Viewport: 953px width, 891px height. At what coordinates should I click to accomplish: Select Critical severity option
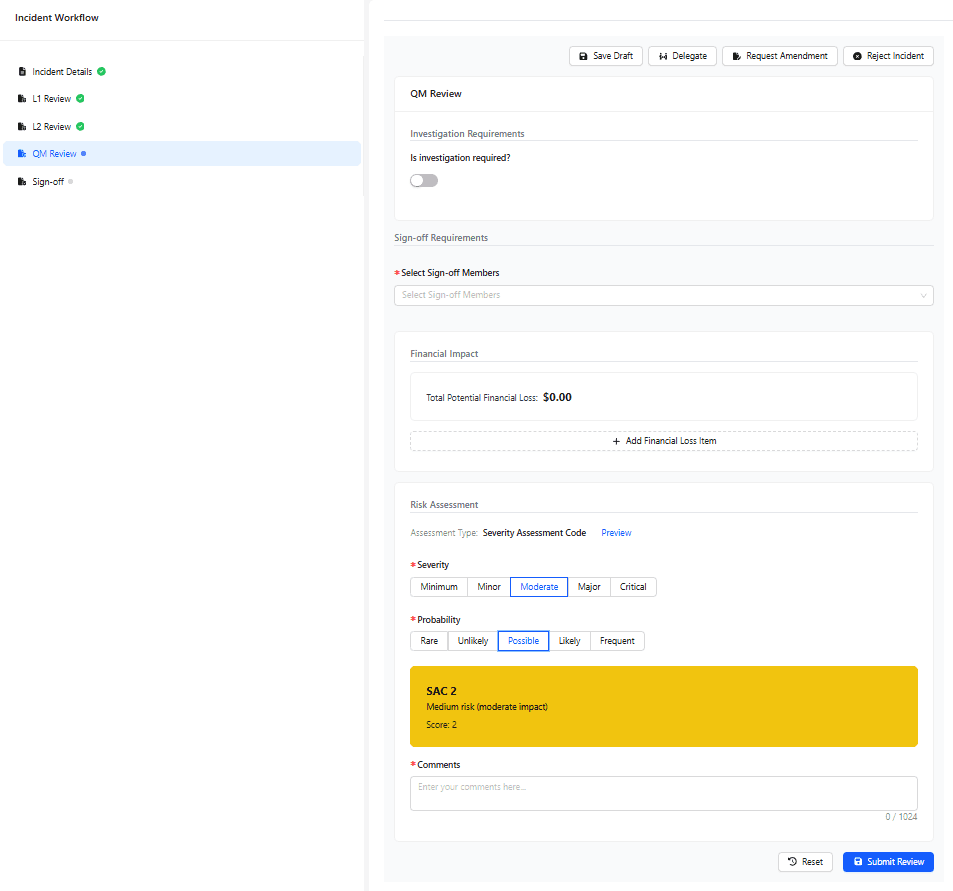633,587
